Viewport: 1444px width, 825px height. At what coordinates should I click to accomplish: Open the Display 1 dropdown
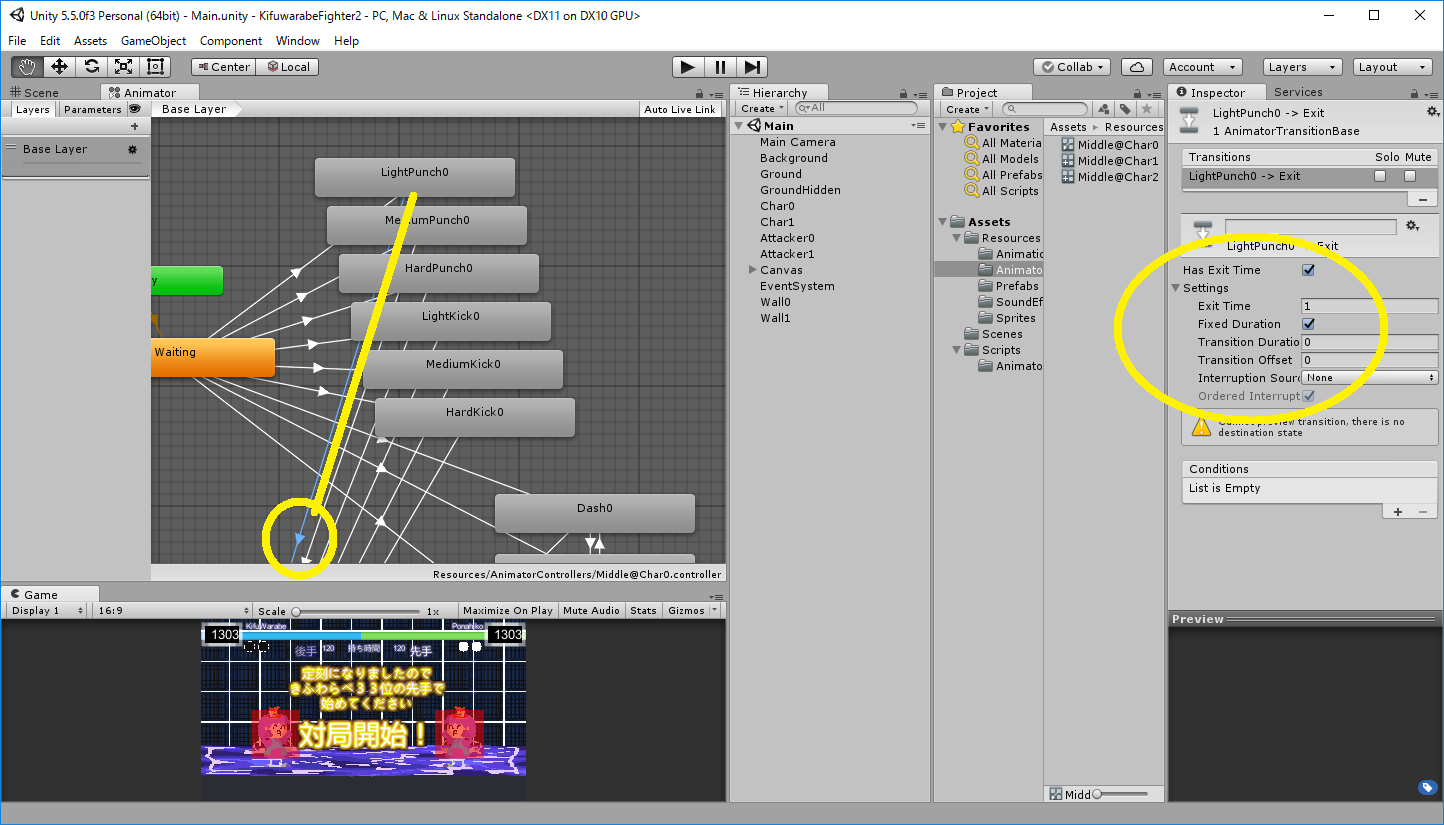[x=46, y=610]
